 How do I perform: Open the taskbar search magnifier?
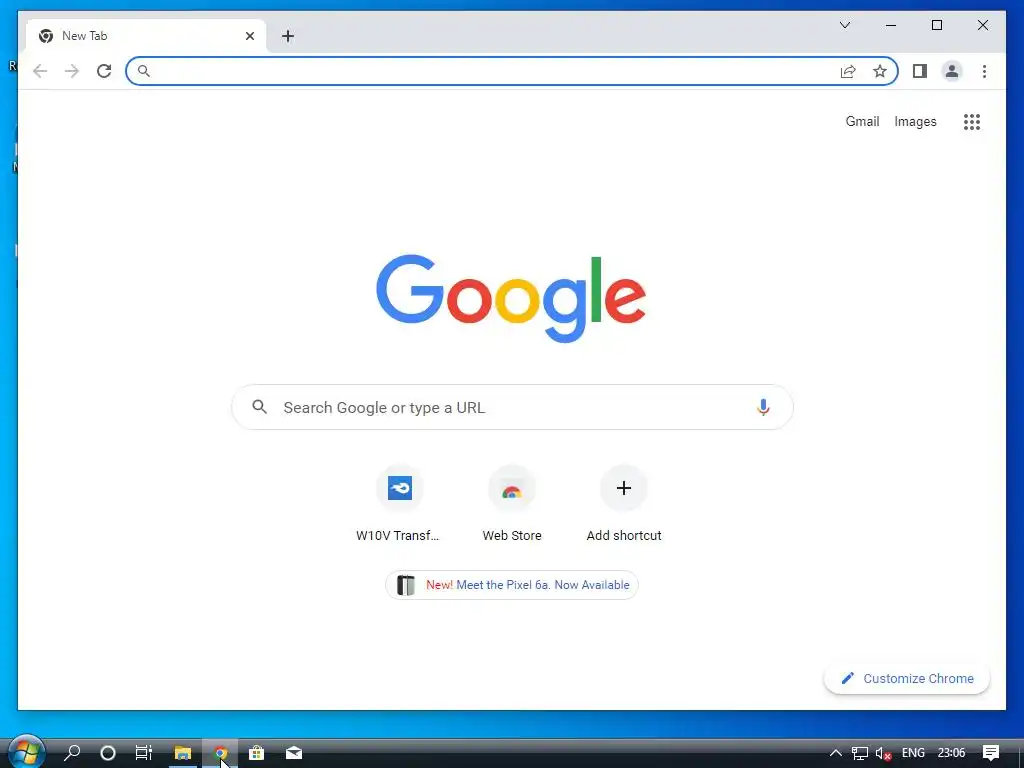[x=72, y=753]
